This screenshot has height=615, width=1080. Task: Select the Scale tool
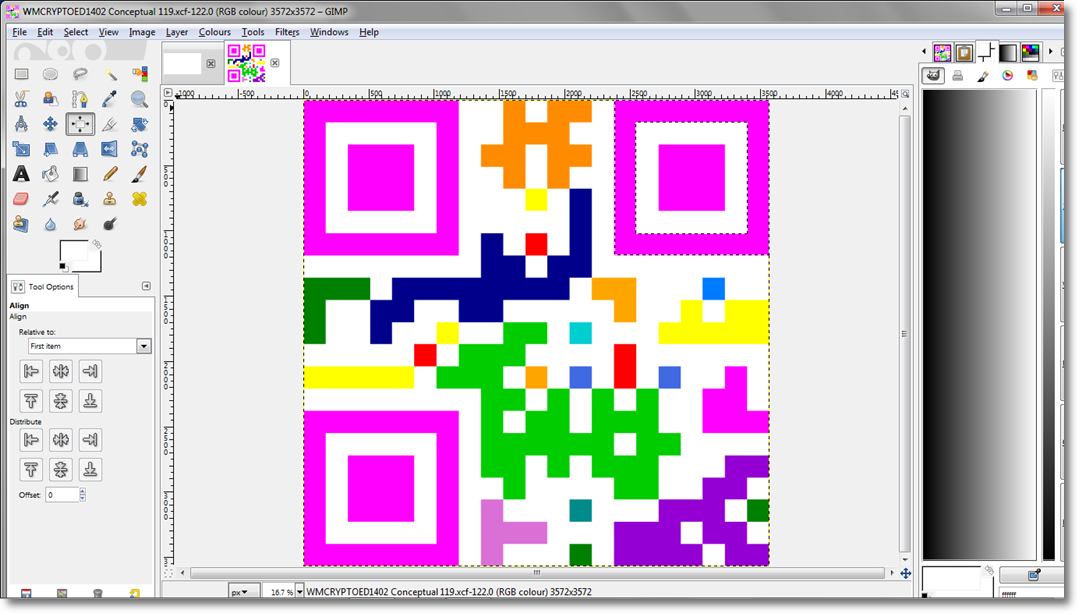[21, 149]
